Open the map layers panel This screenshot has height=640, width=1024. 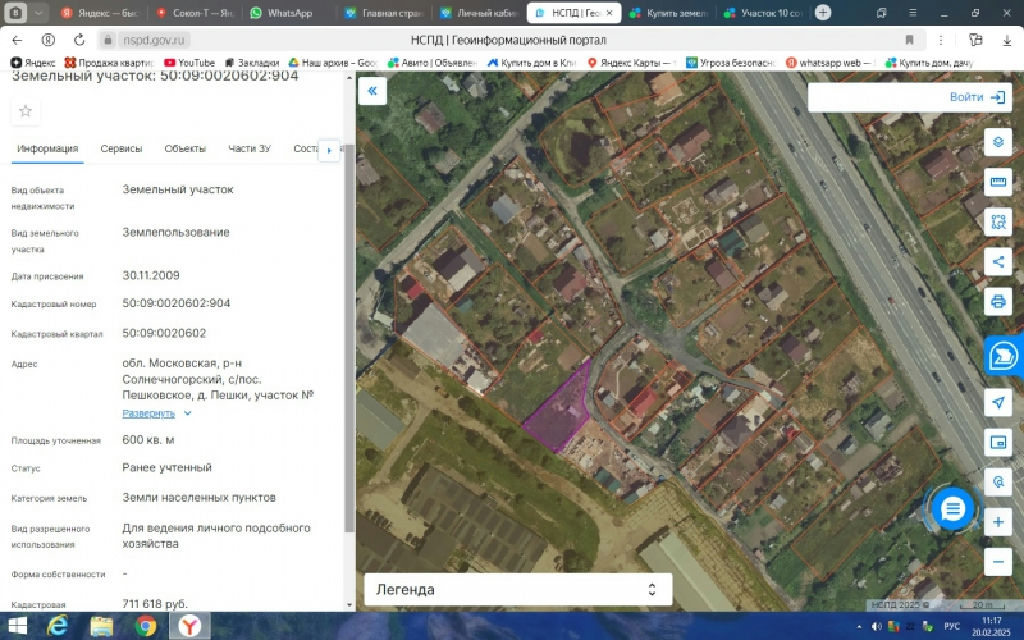[x=997, y=142]
